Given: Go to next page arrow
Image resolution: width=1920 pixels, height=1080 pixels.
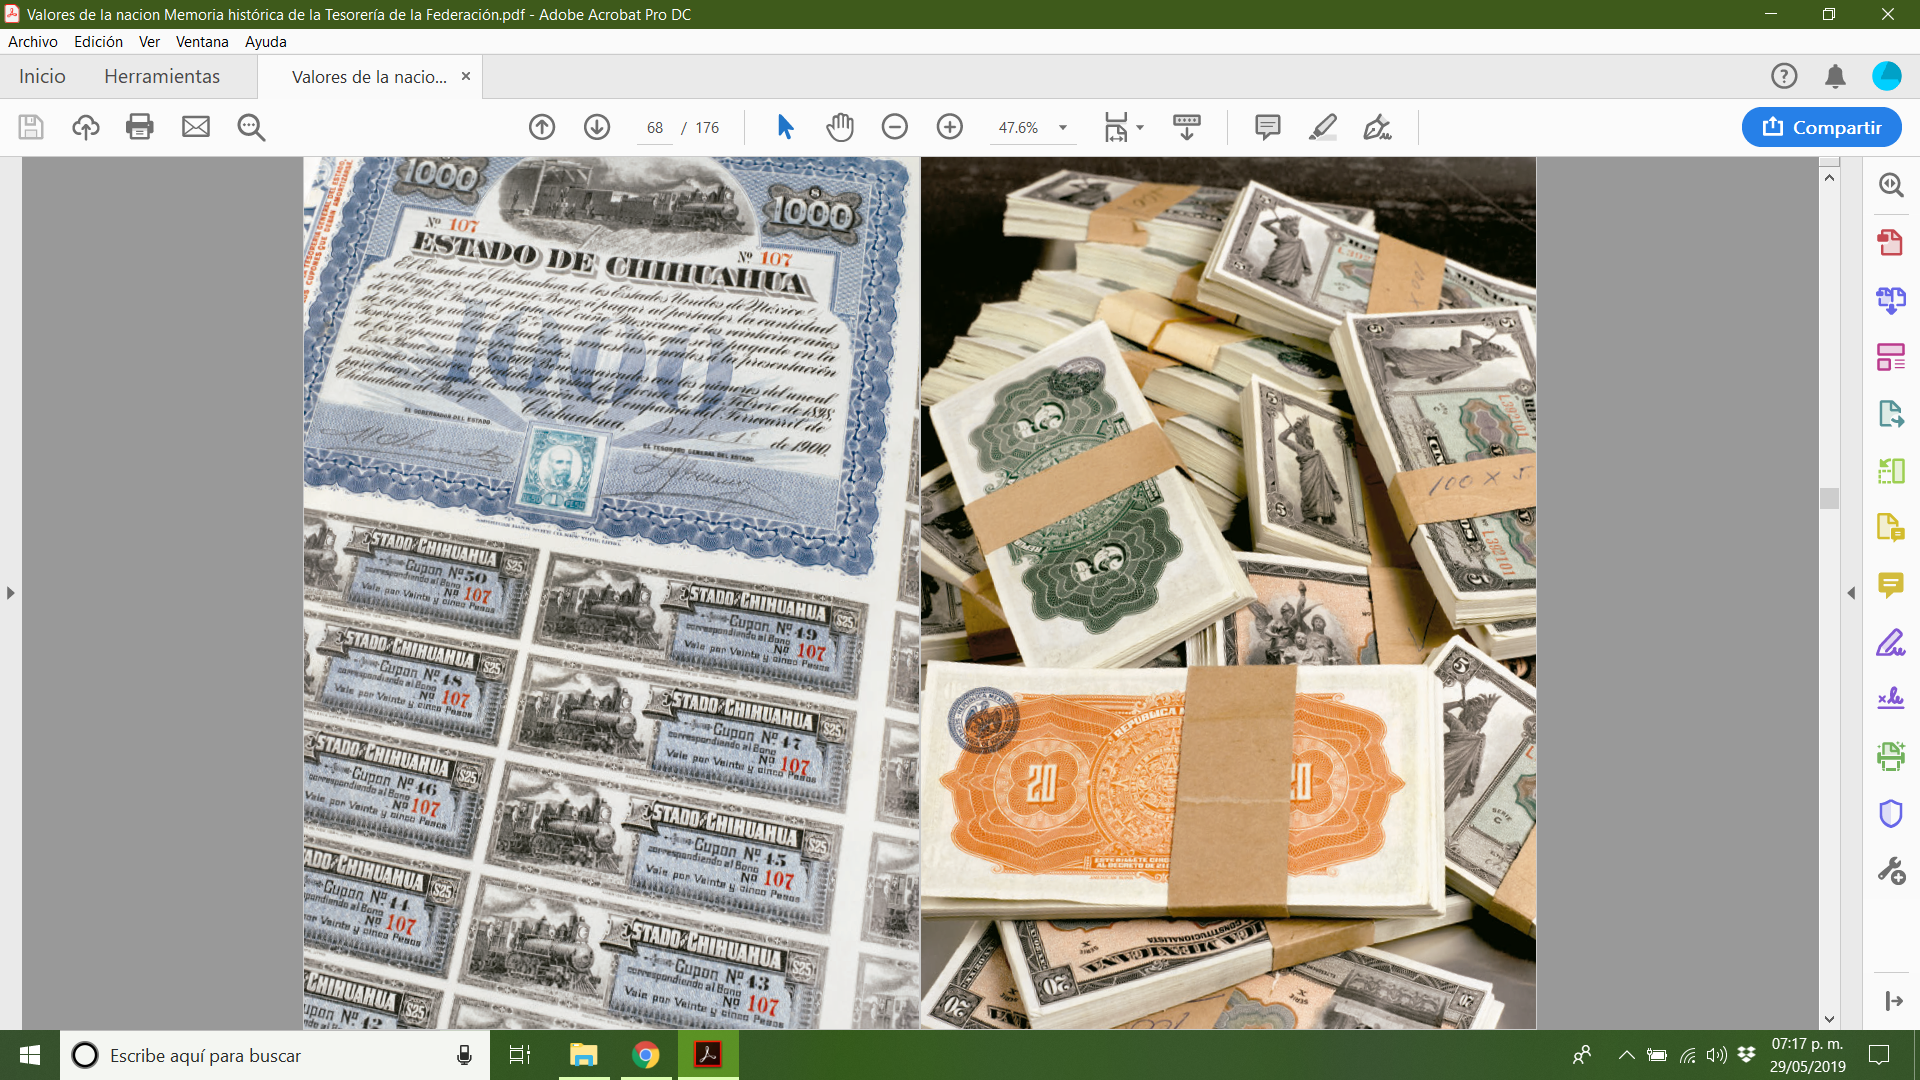Looking at the screenshot, I should (x=597, y=127).
